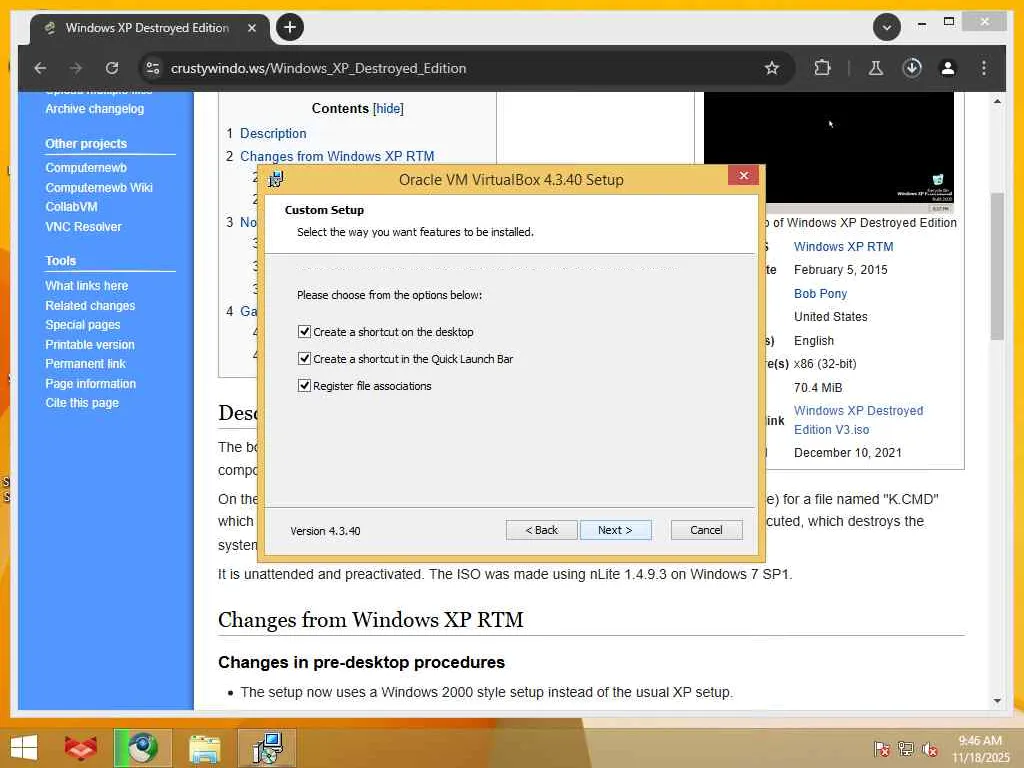Open the clock showing 9:46 AM
This screenshot has height=768, width=1024.
(980, 749)
